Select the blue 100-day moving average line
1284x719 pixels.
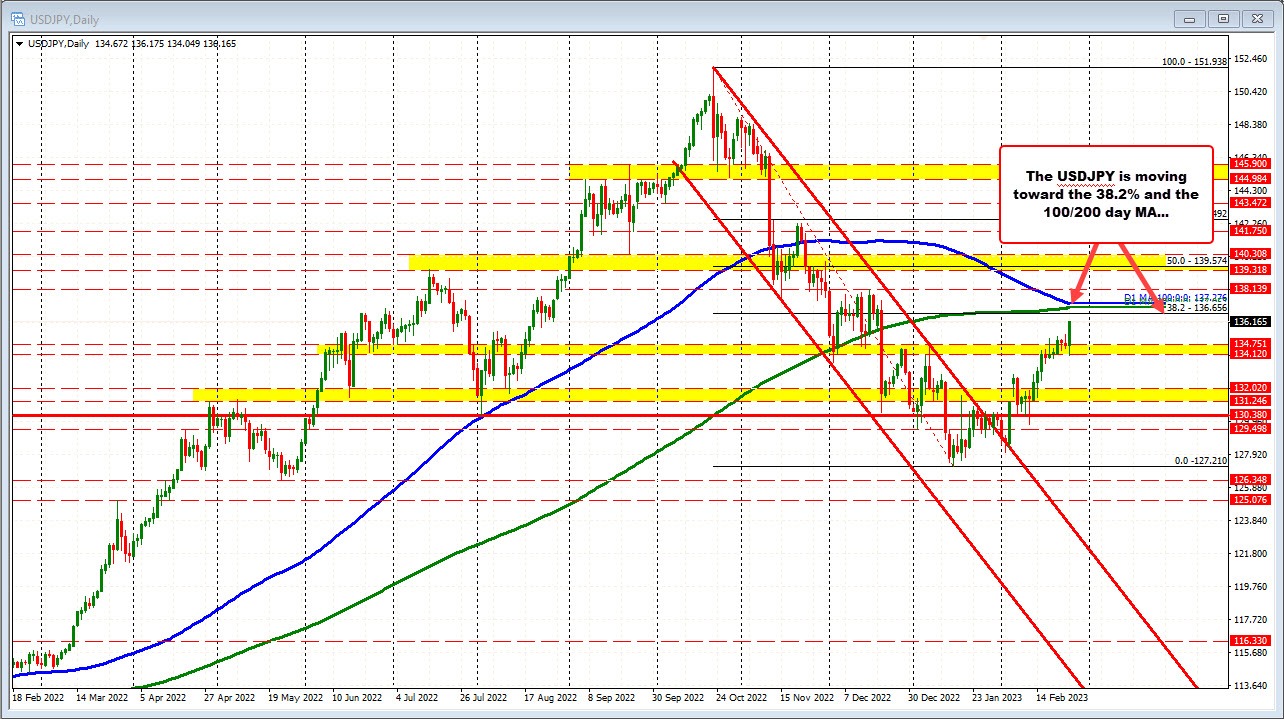(900, 241)
